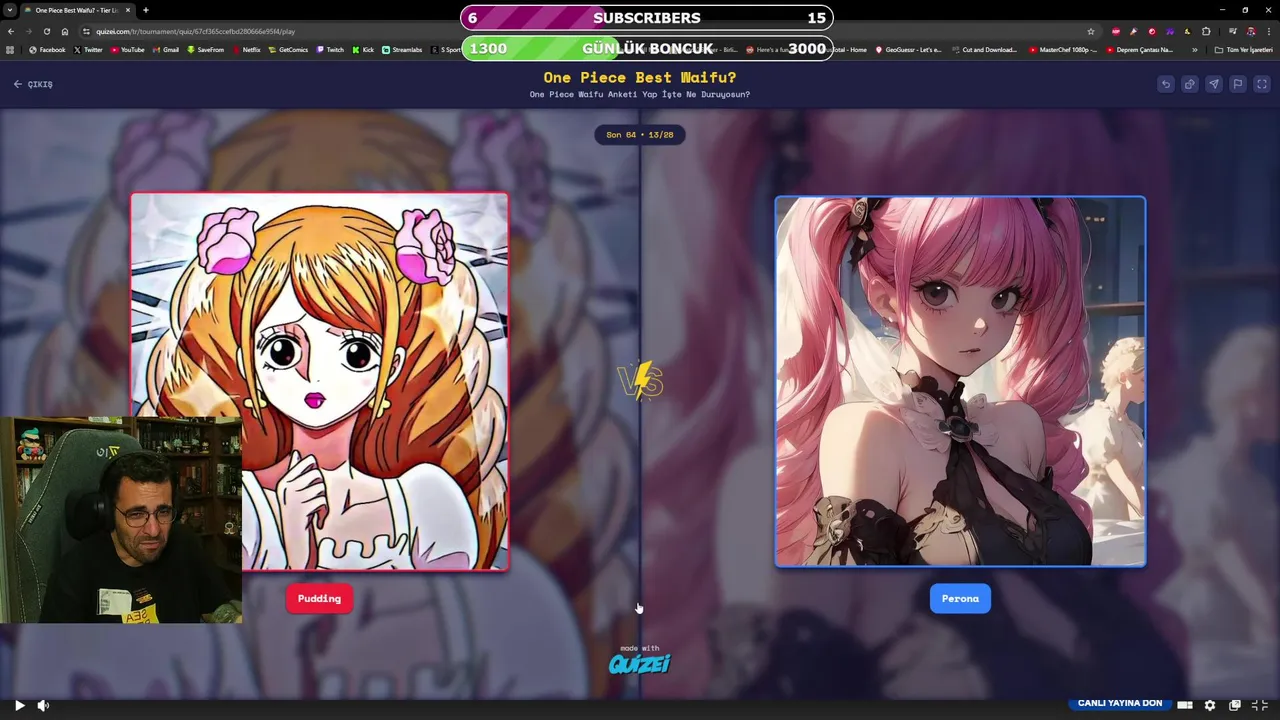Click the ÇIKIŞ exit link
This screenshot has height=720, width=1280.
pos(33,84)
